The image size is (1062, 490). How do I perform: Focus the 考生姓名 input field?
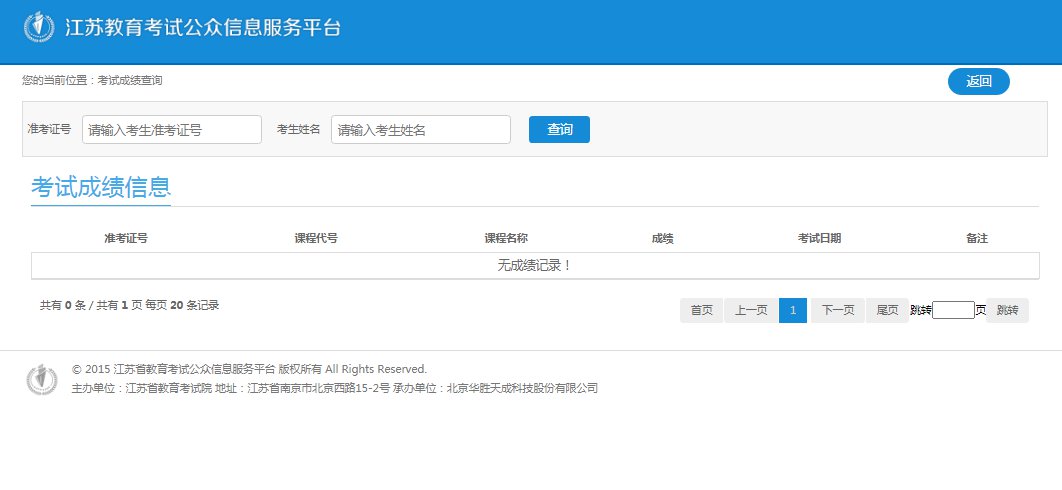point(420,130)
